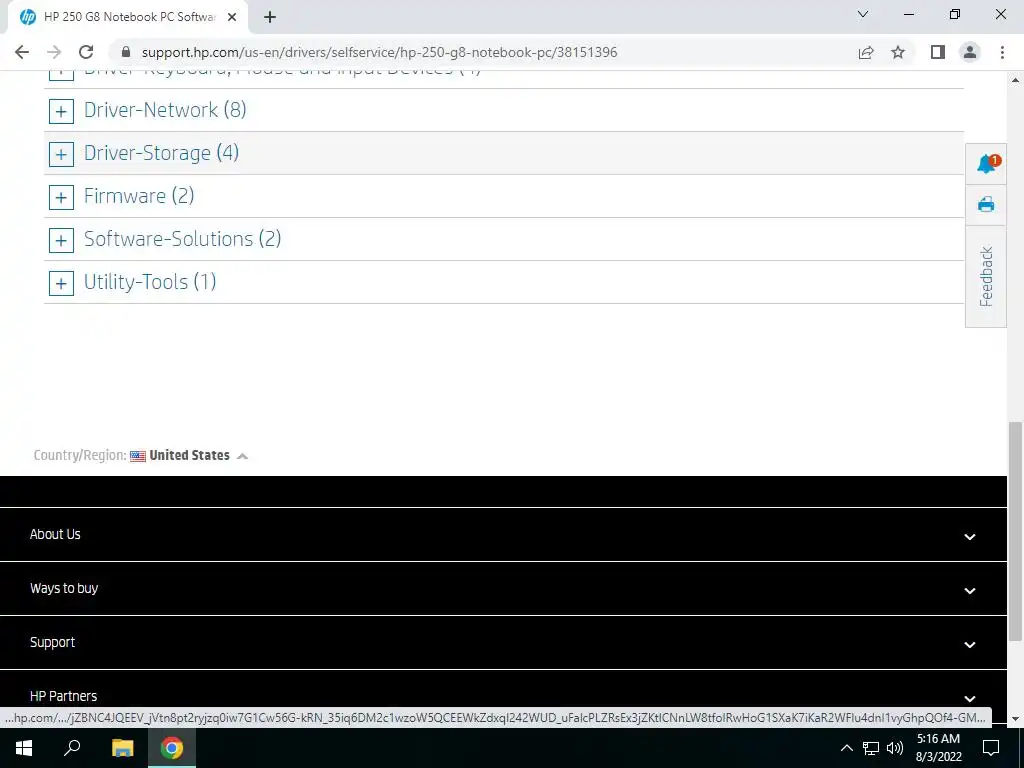Expand the Firmware plus icon

[x=61, y=198]
